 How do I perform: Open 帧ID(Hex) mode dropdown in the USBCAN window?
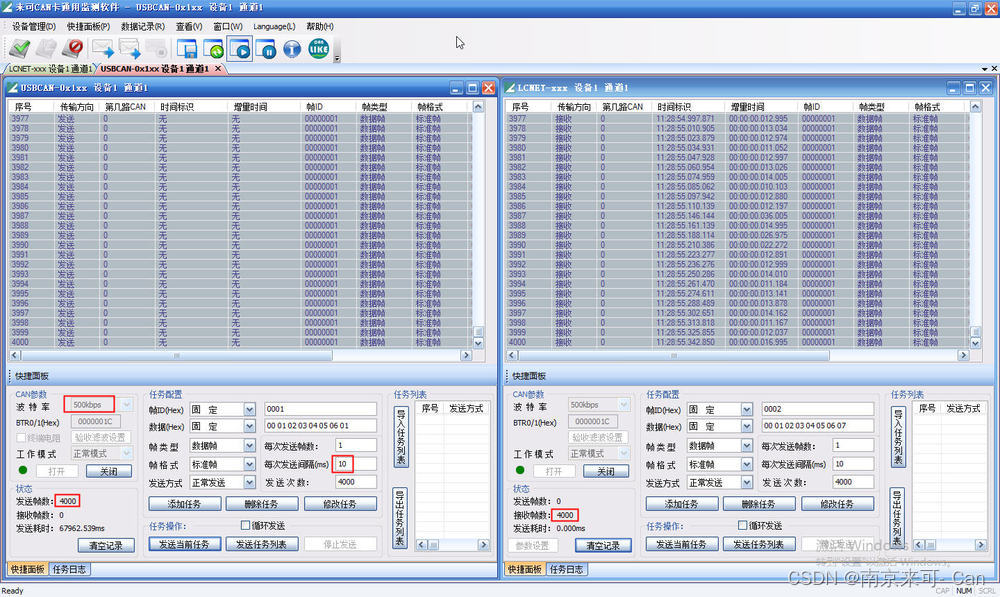click(249, 409)
